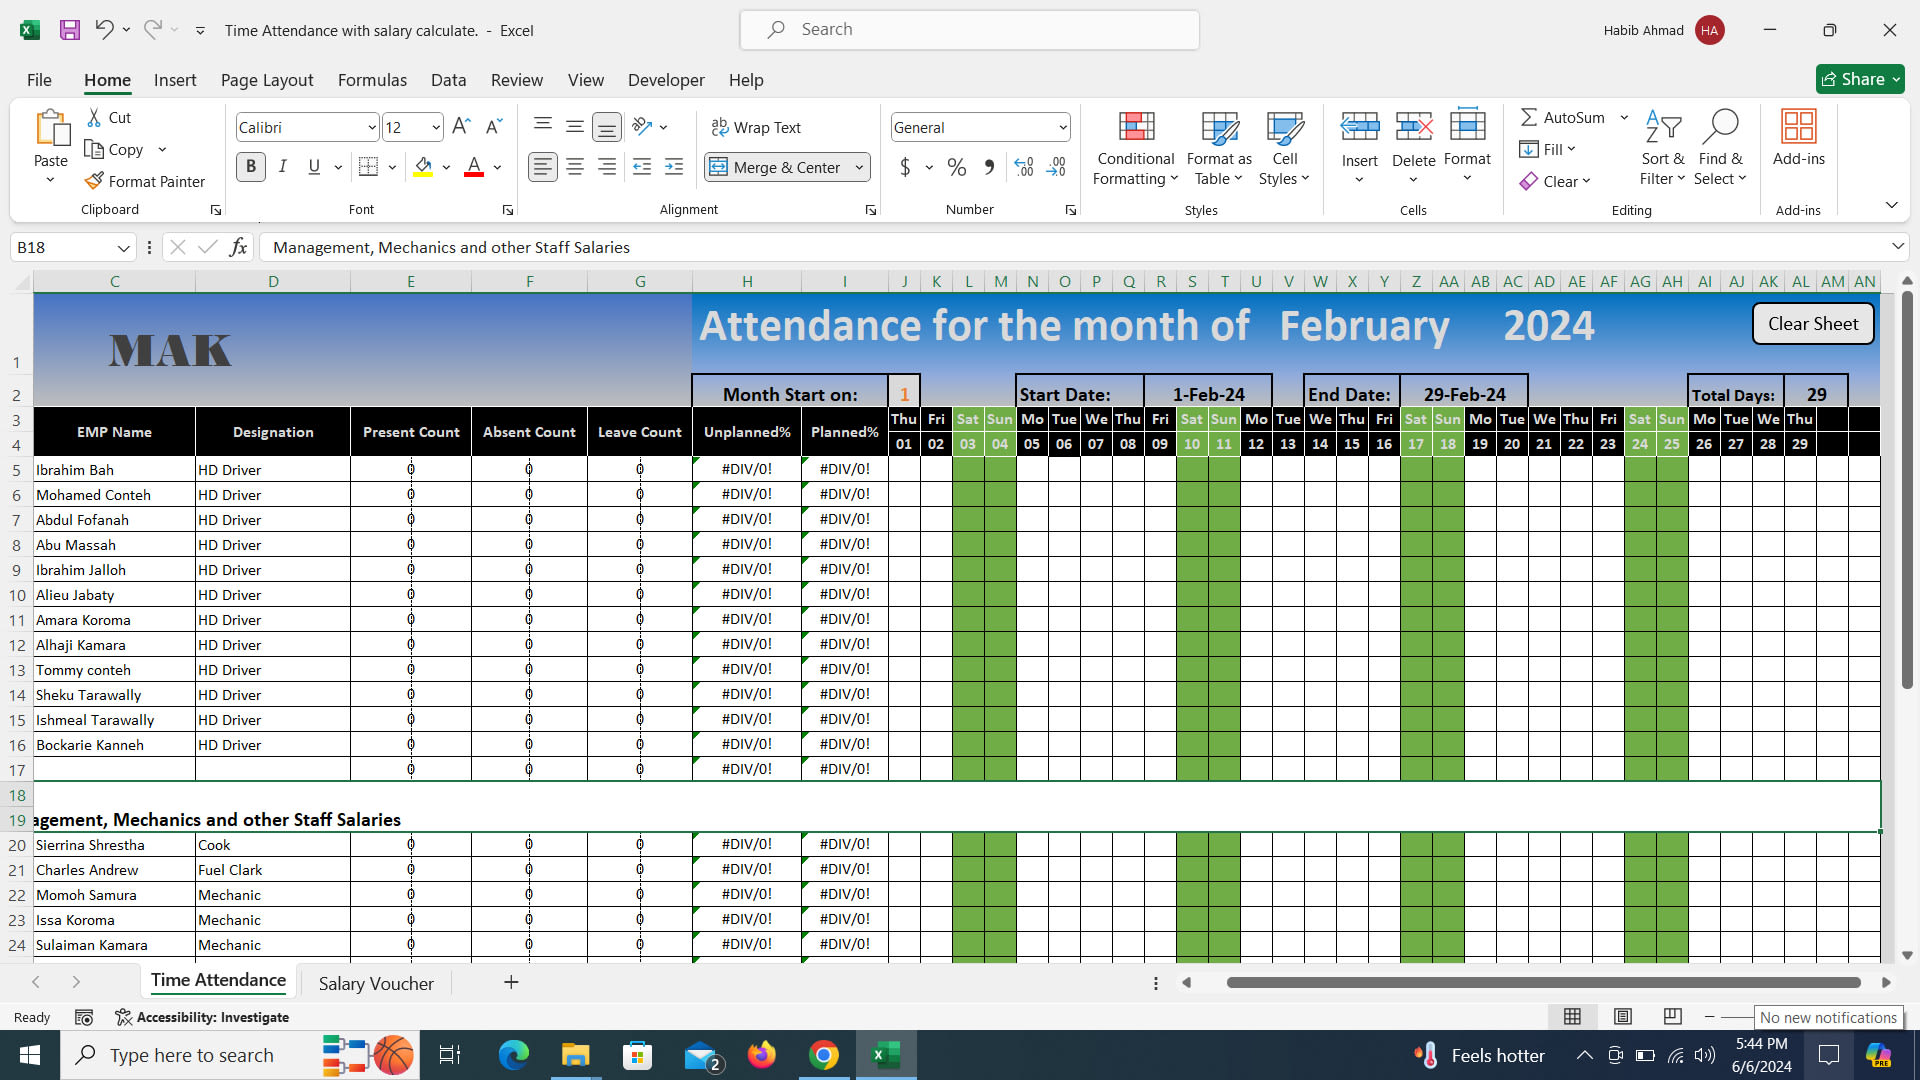Switch to the Developer ribbon tab
The image size is (1920, 1080).
point(666,80)
